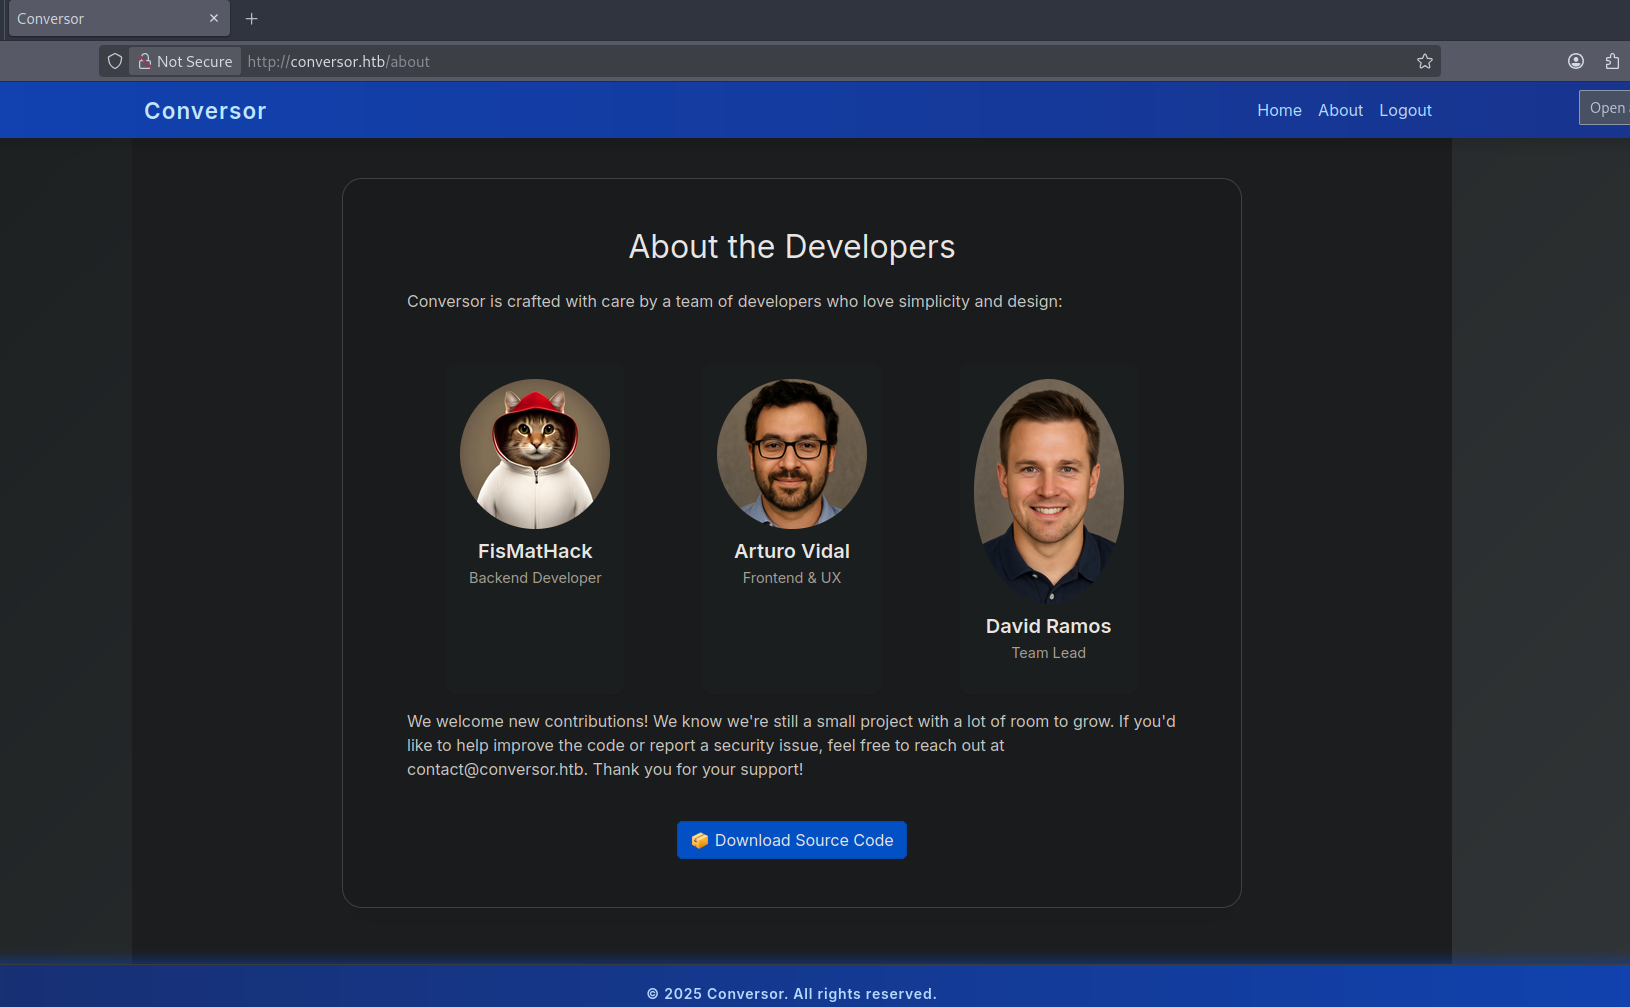Open the extensions puzzle icon
The width and height of the screenshot is (1630, 1007).
pos(1611,61)
